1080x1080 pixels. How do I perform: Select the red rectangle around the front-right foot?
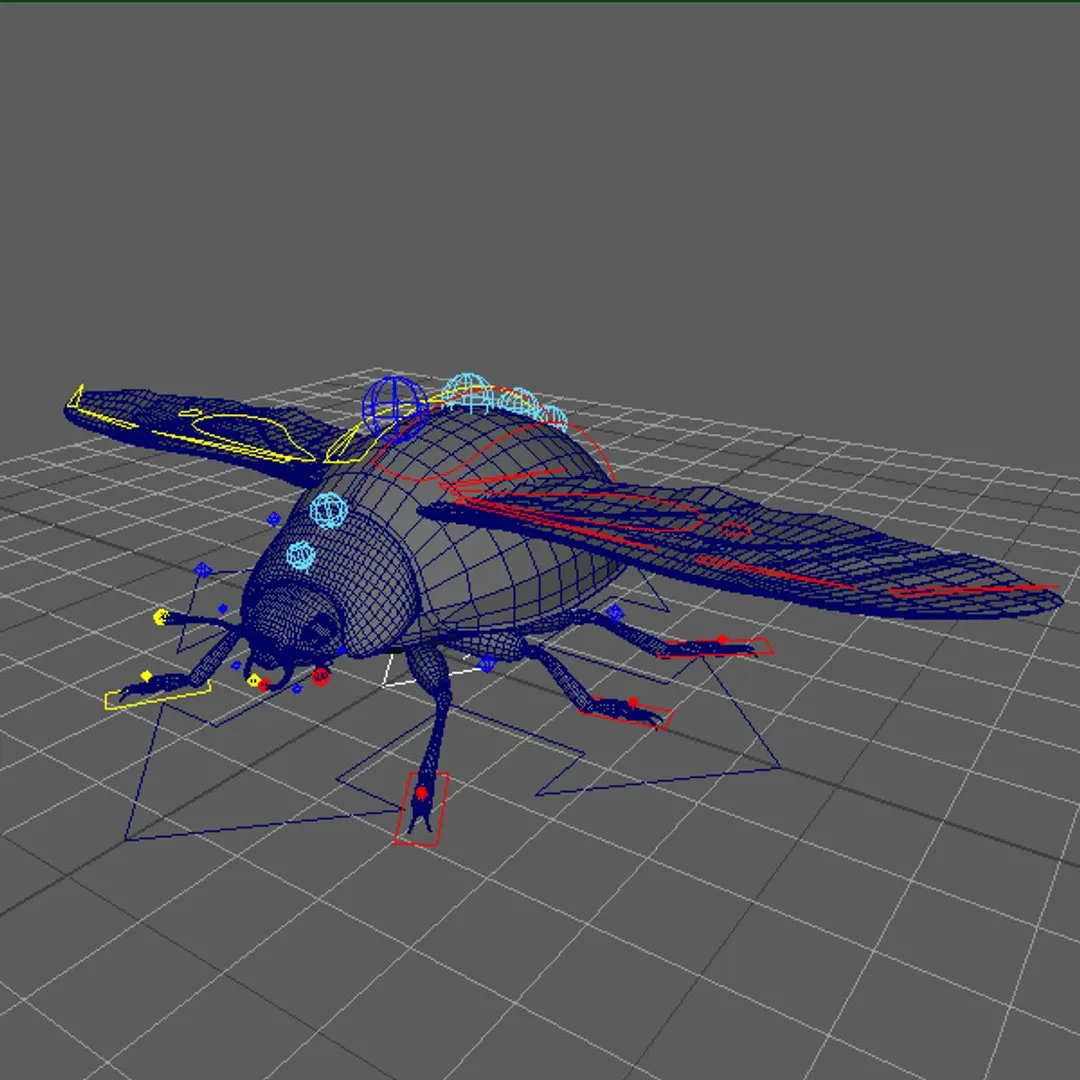tap(422, 809)
